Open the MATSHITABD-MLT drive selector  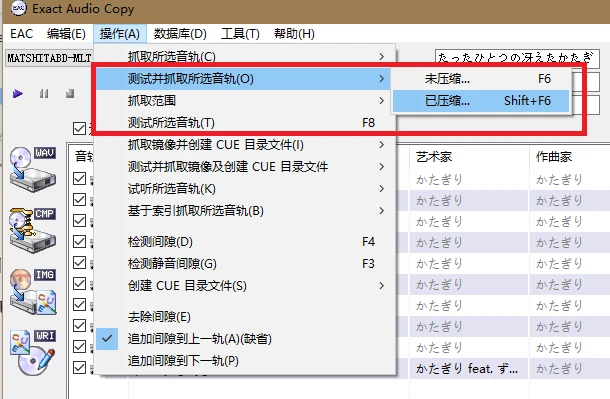click(49, 58)
